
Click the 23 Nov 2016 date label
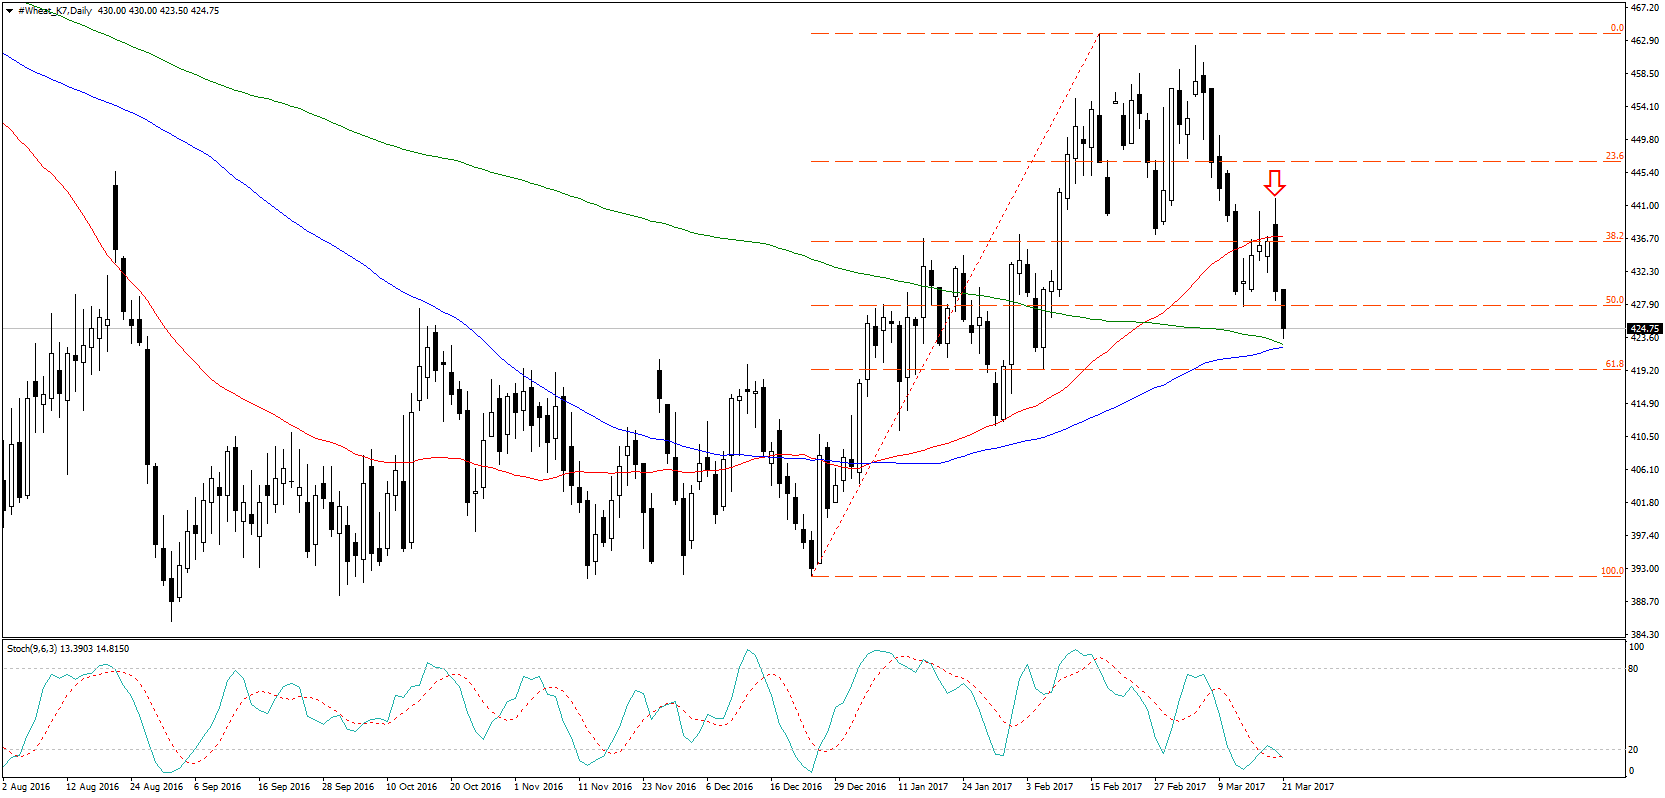[669, 787]
